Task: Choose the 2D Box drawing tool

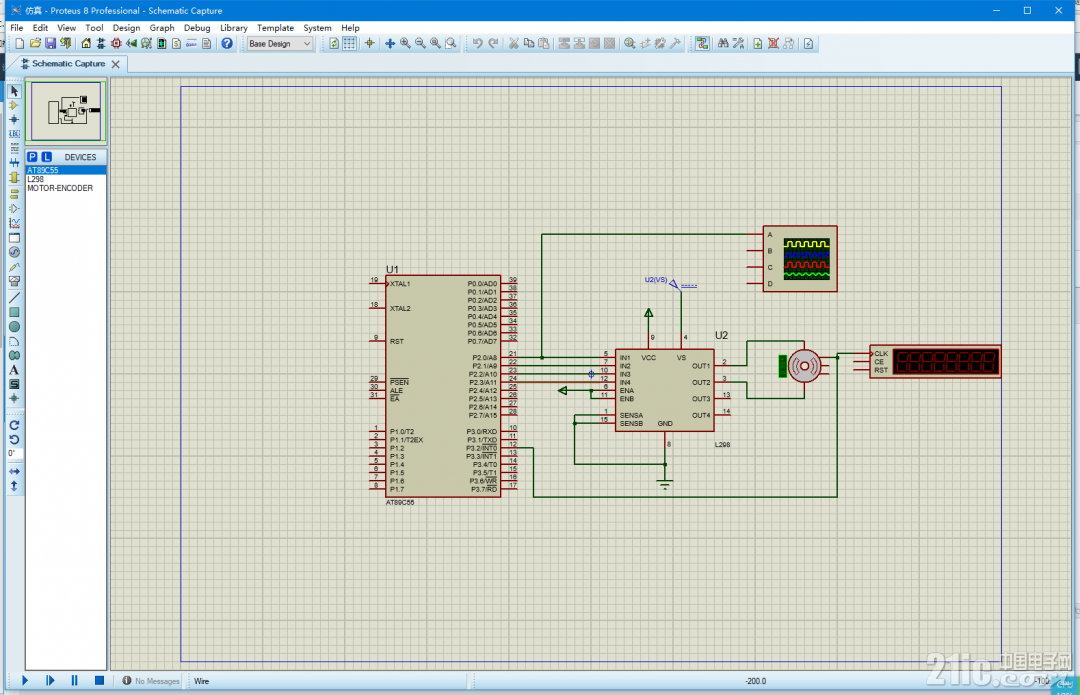Action: point(14,312)
